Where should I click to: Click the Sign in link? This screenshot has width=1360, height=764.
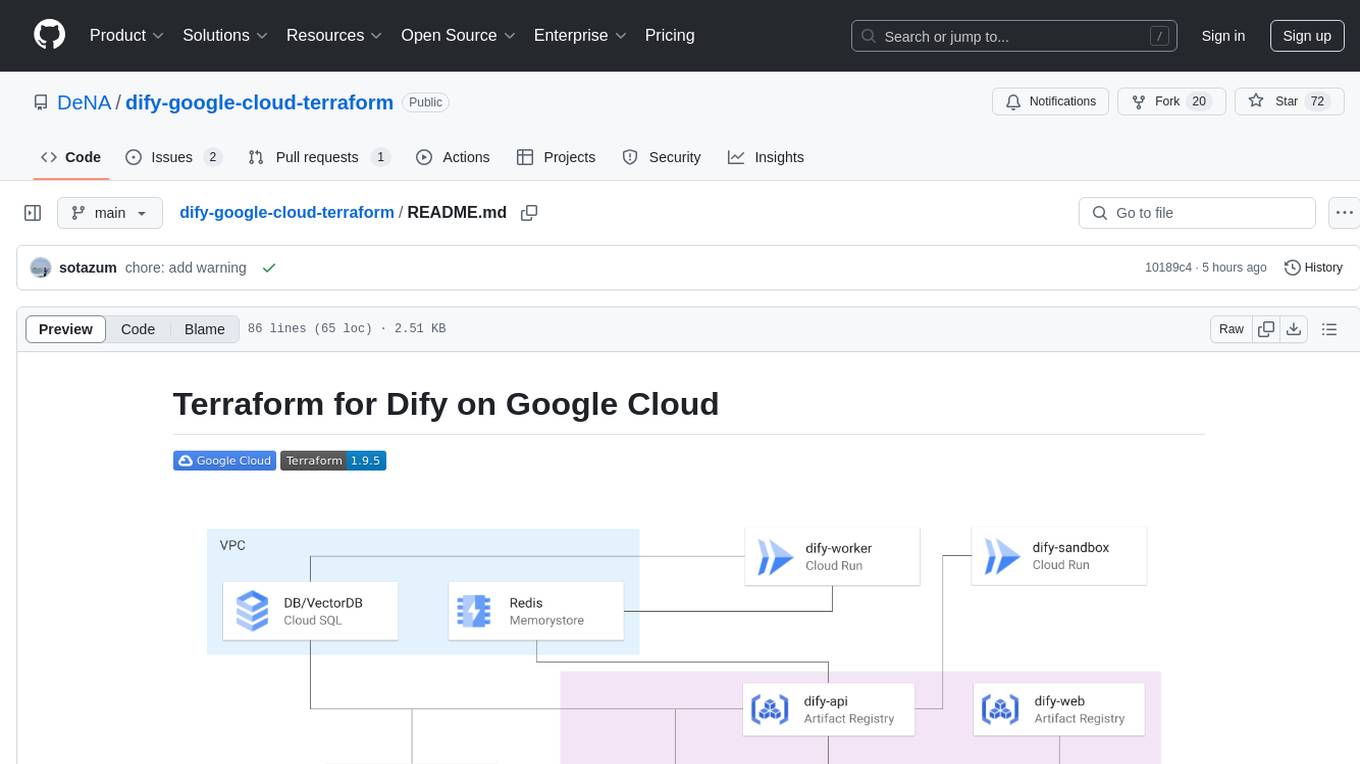tap(1223, 36)
